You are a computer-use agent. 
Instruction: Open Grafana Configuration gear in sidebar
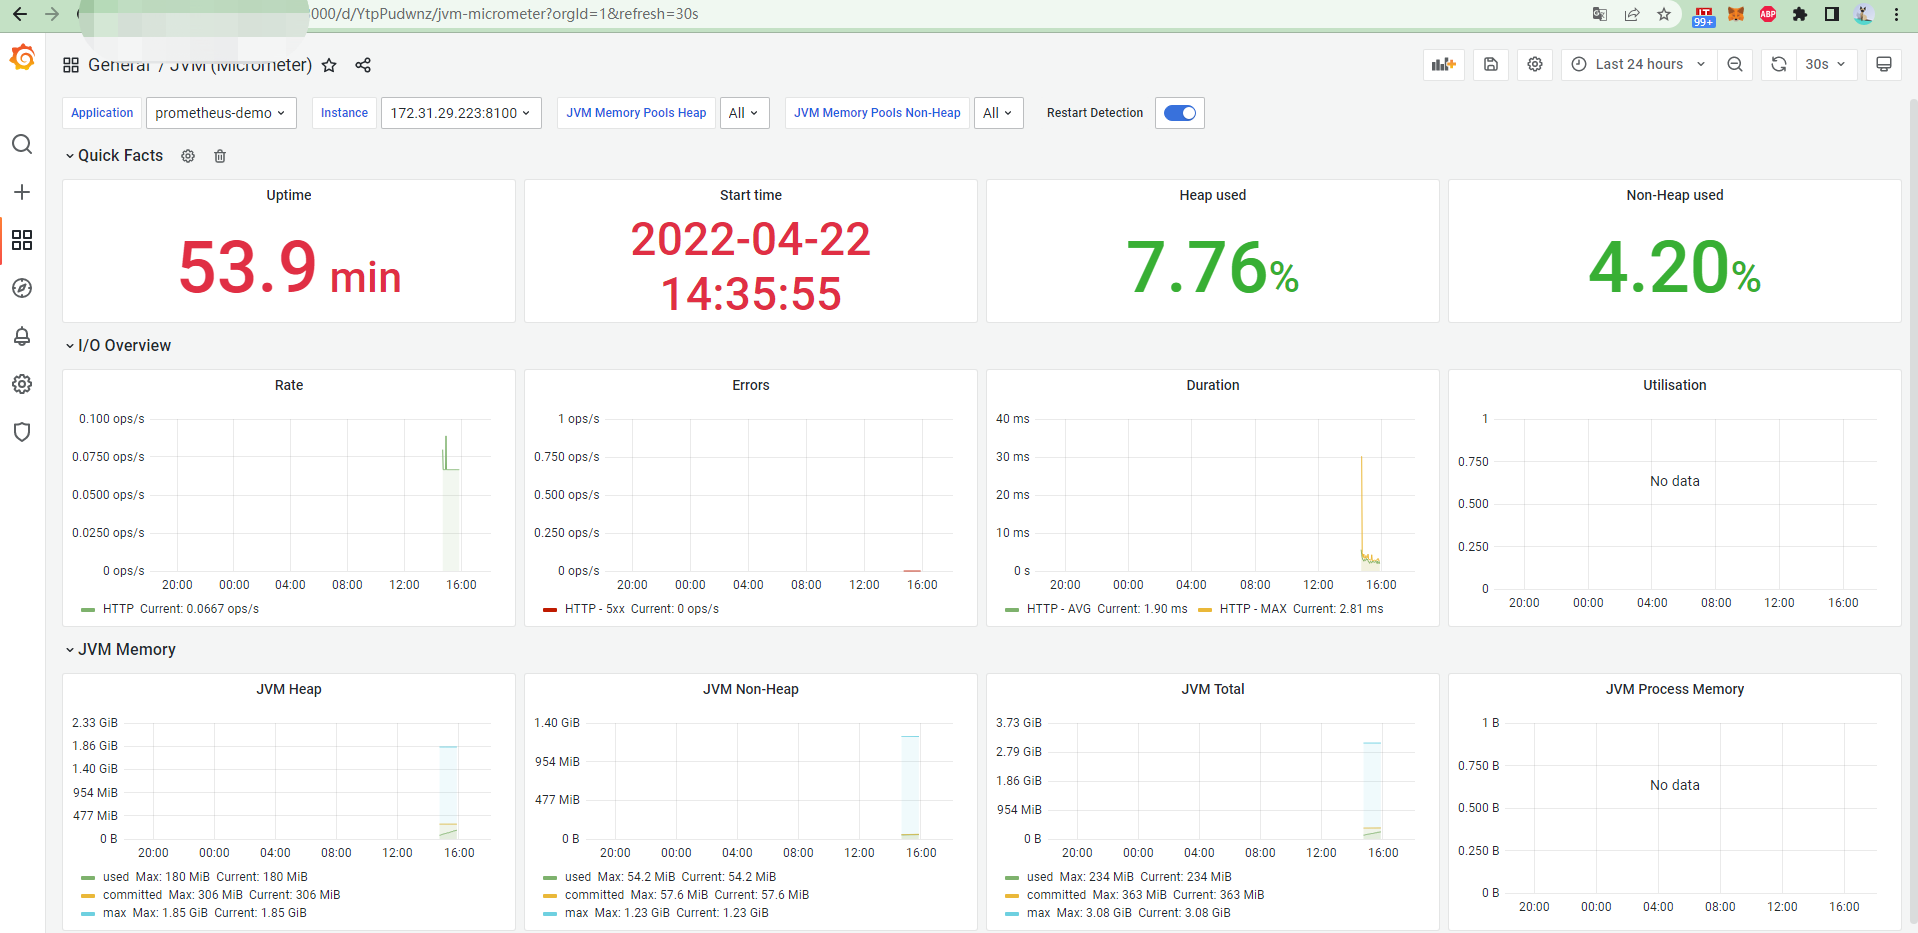click(22, 384)
